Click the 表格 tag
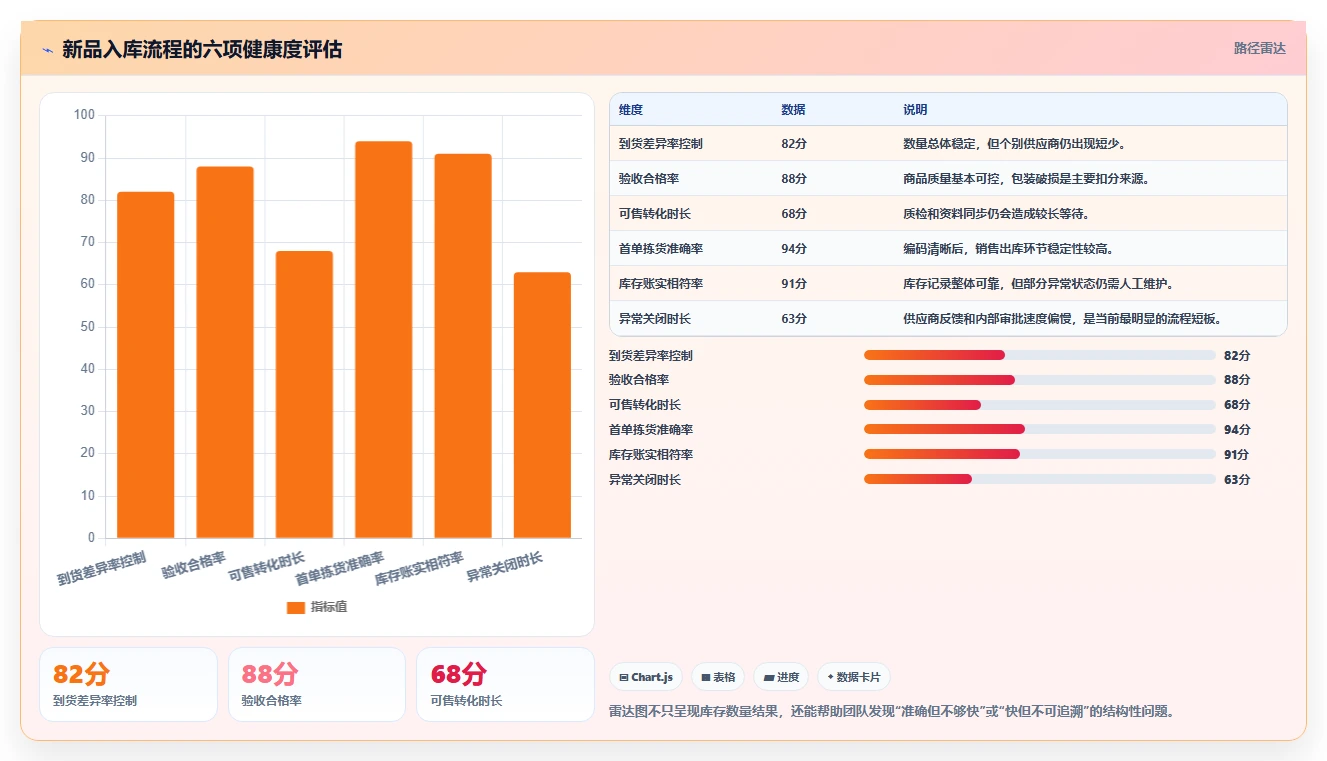1327x761 pixels. (718, 677)
